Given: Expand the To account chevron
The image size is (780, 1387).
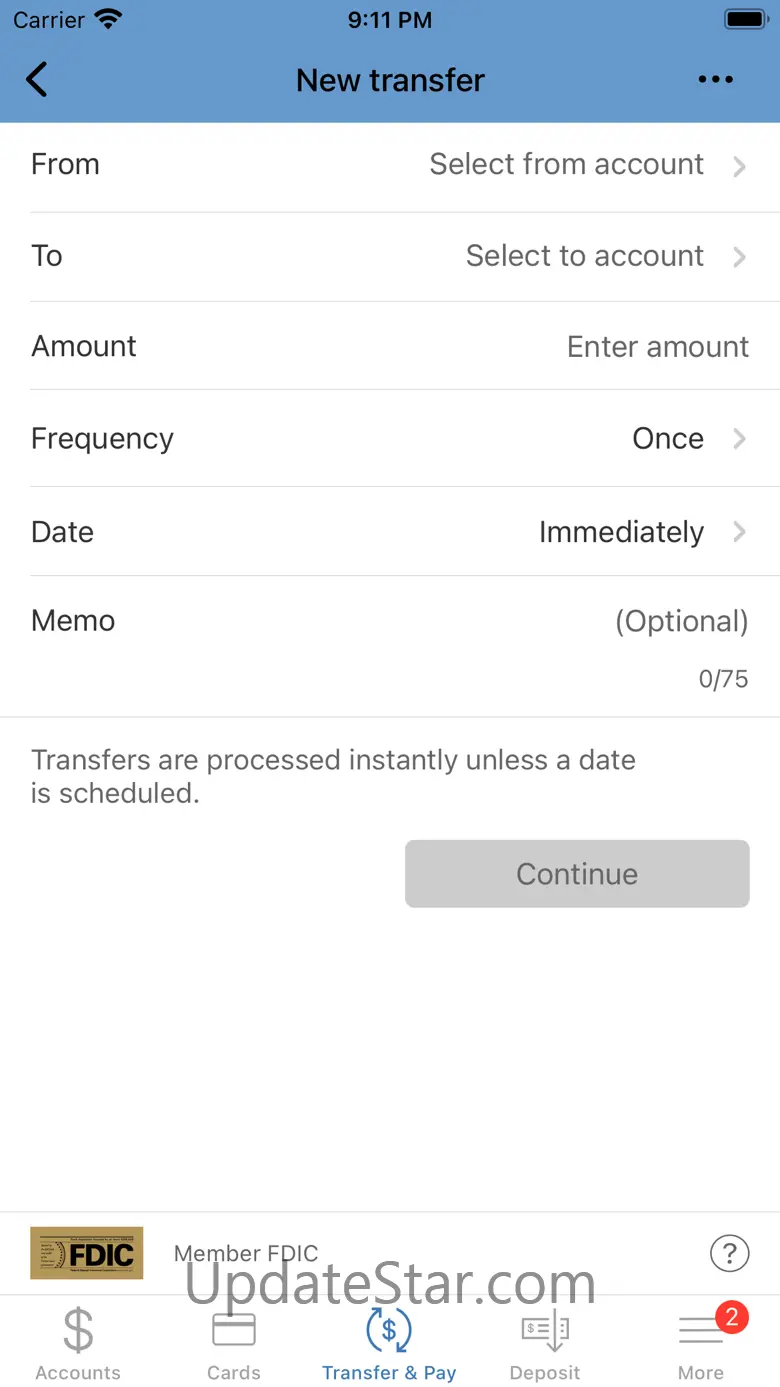Looking at the screenshot, I should click(x=739, y=256).
